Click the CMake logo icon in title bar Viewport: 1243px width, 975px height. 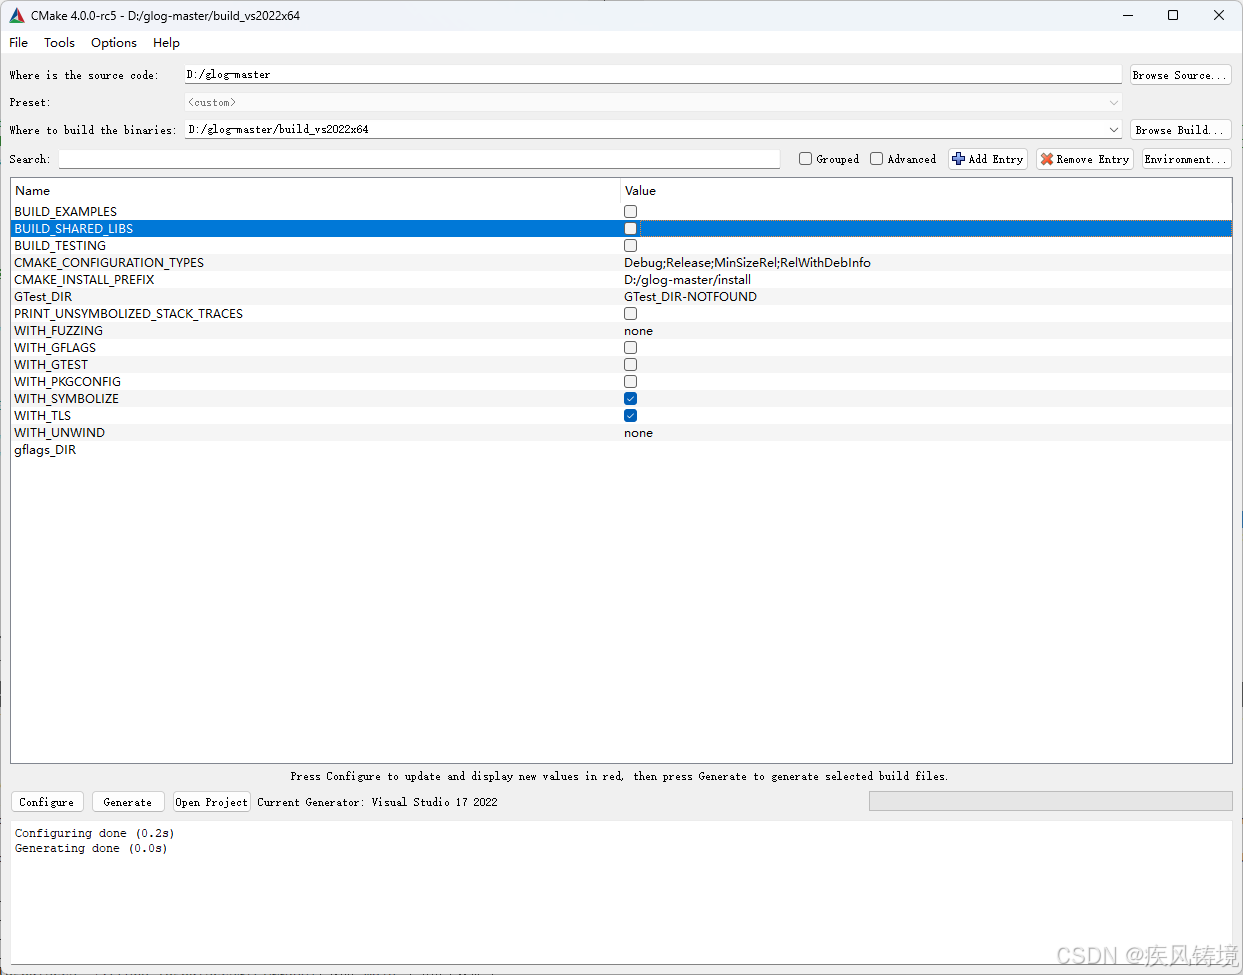pyautogui.click(x=16, y=15)
